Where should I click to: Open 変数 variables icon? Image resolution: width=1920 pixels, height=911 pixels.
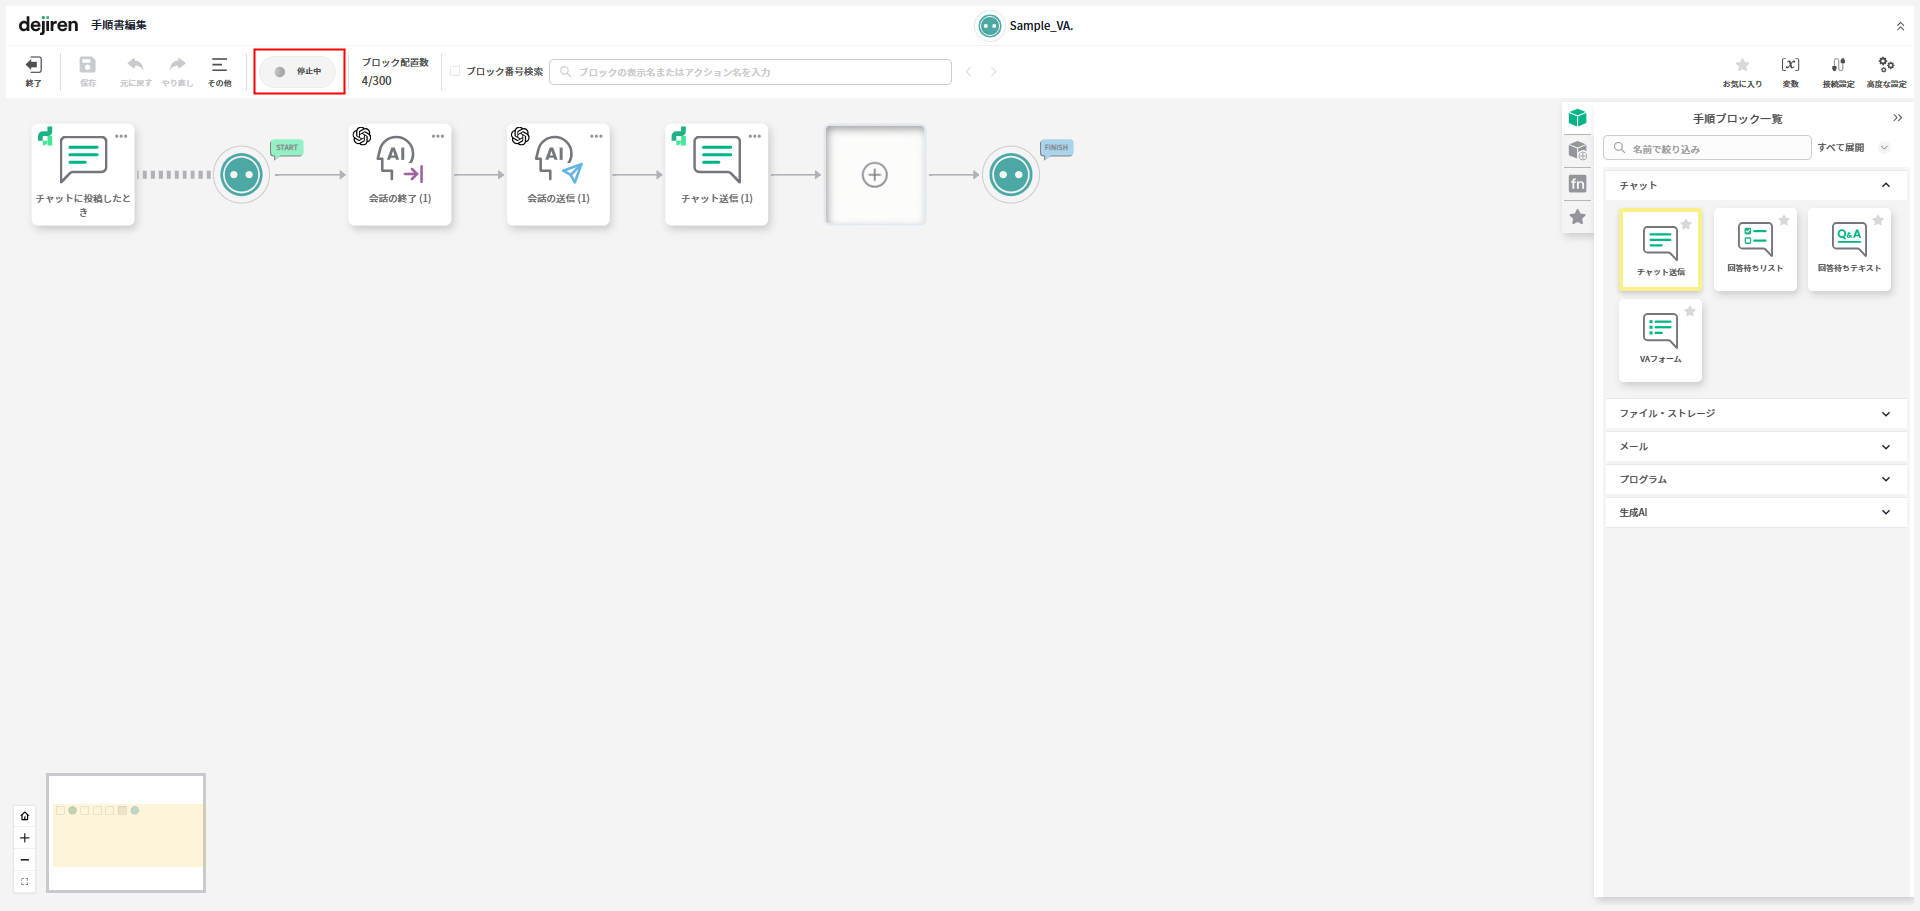point(1790,70)
